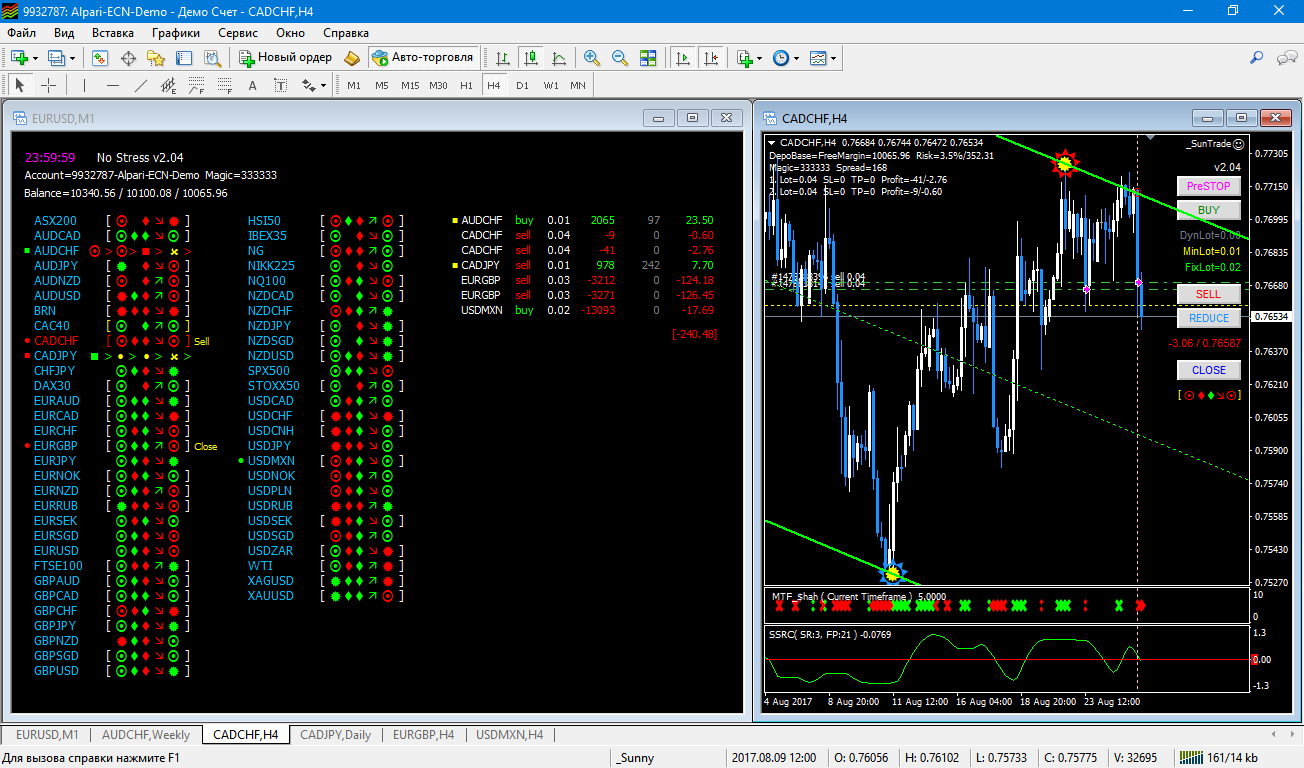Tile chart windows using the toolbar icon
The width and height of the screenshot is (1304, 768).
coord(648,58)
